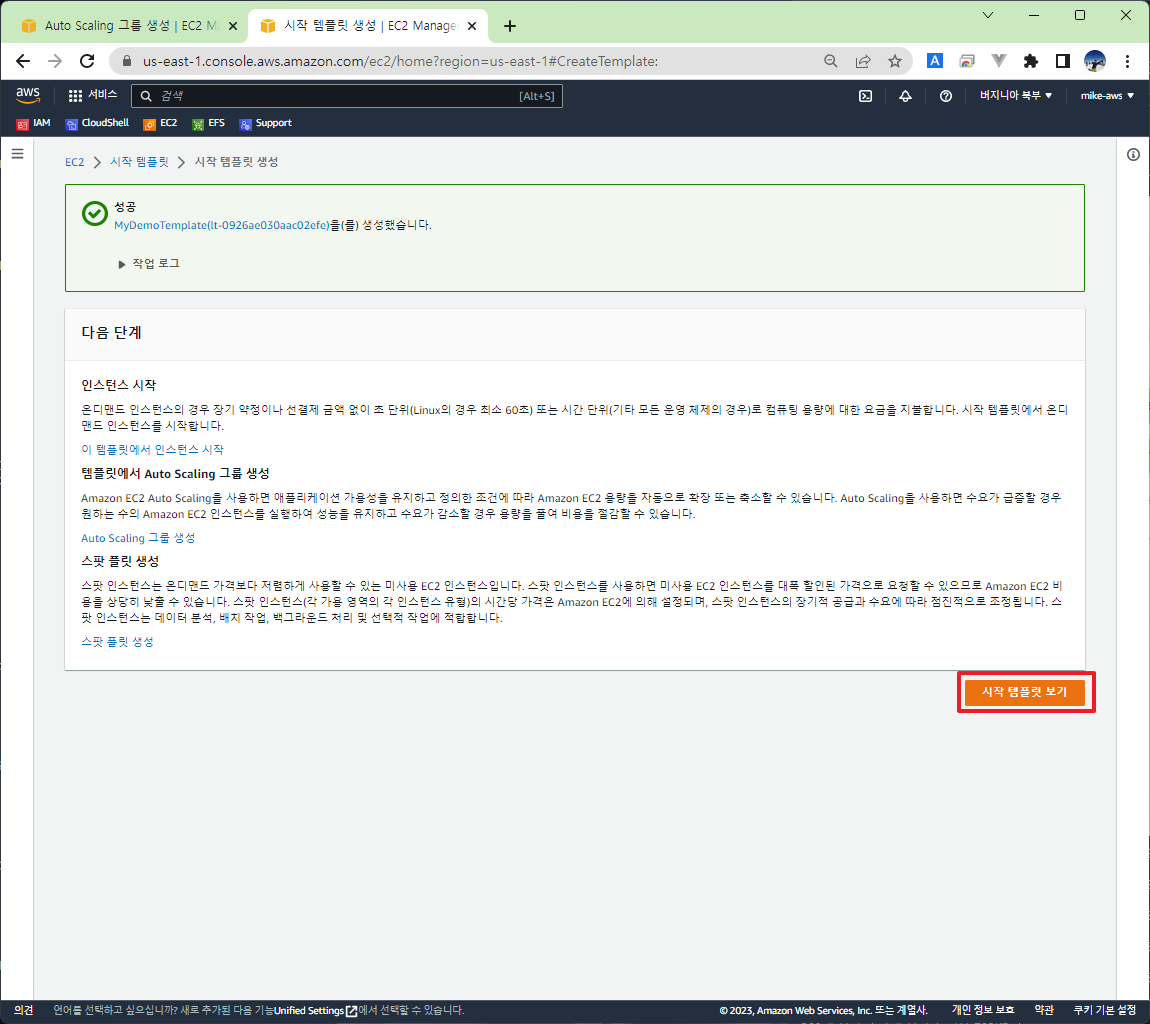1150x1024 pixels.
Task: Open the MyDemoTemplate link
Action: (x=221, y=225)
